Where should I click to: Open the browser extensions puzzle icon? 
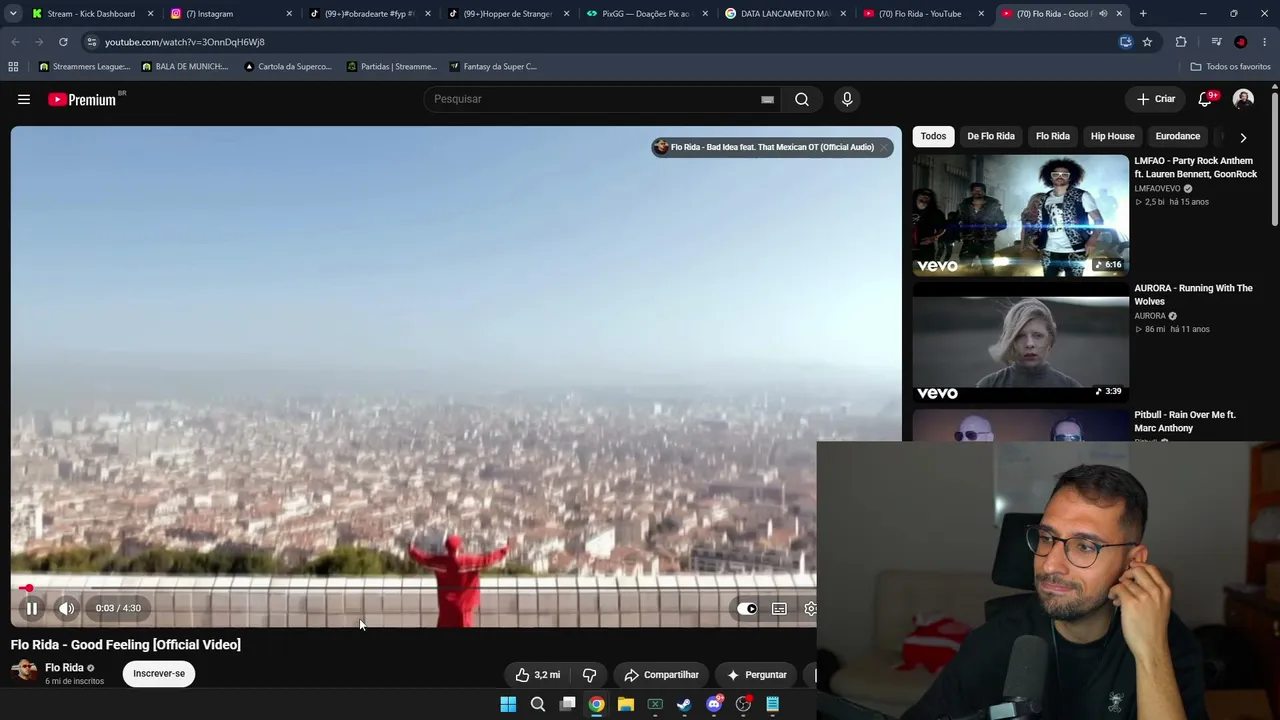point(1181,42)
